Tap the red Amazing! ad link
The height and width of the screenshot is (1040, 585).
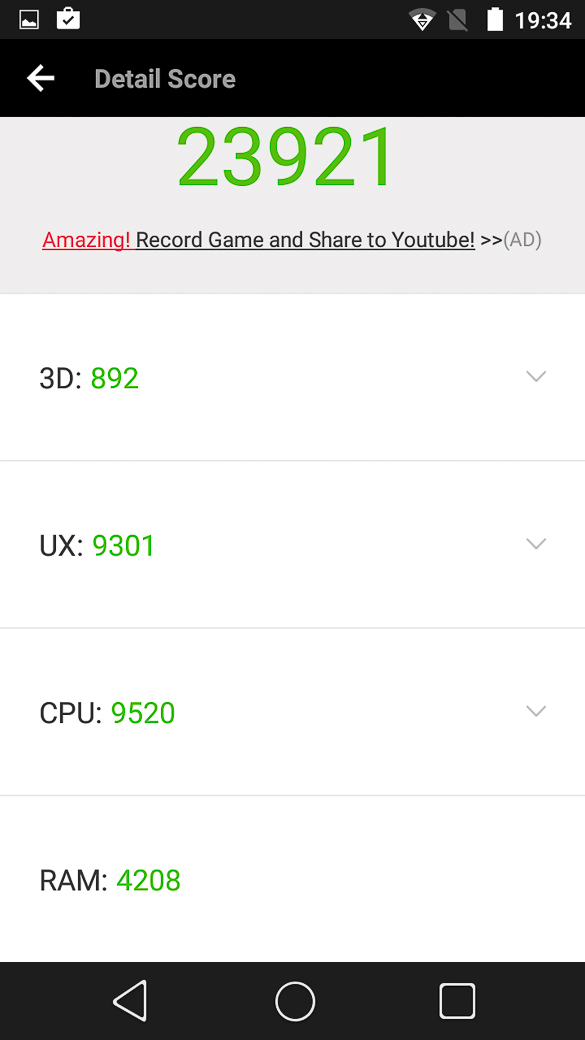87,240
